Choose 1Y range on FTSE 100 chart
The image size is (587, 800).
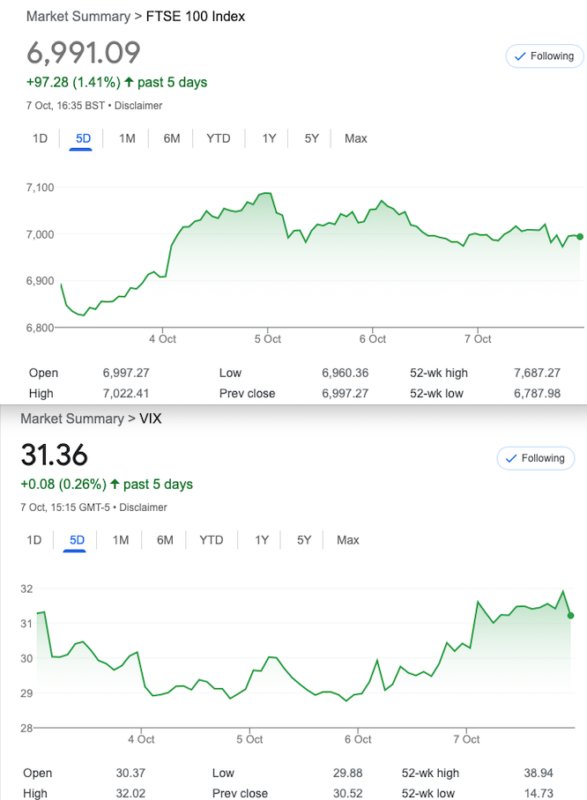269,139
